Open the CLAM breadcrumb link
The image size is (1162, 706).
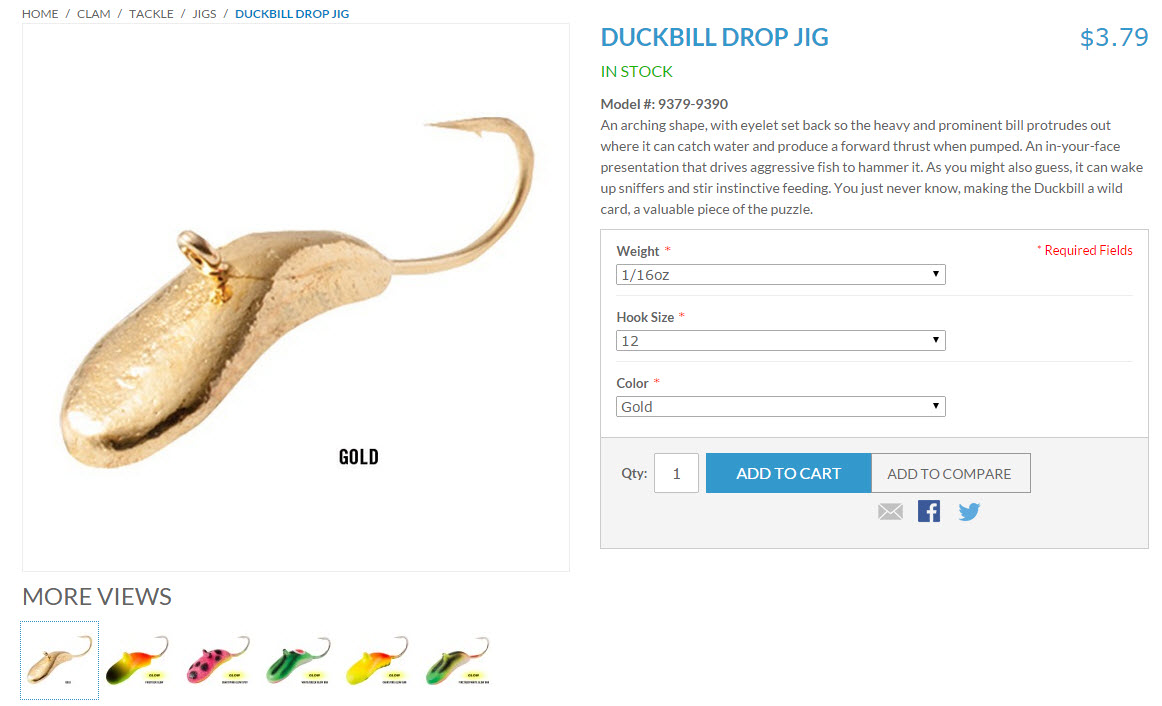coord(93,14)
